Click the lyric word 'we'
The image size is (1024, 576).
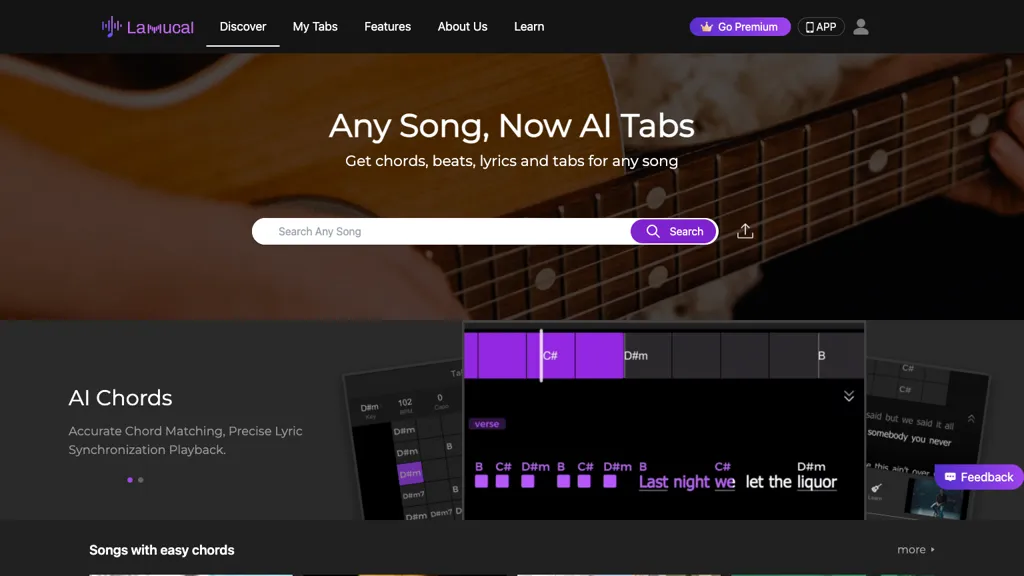725,482
